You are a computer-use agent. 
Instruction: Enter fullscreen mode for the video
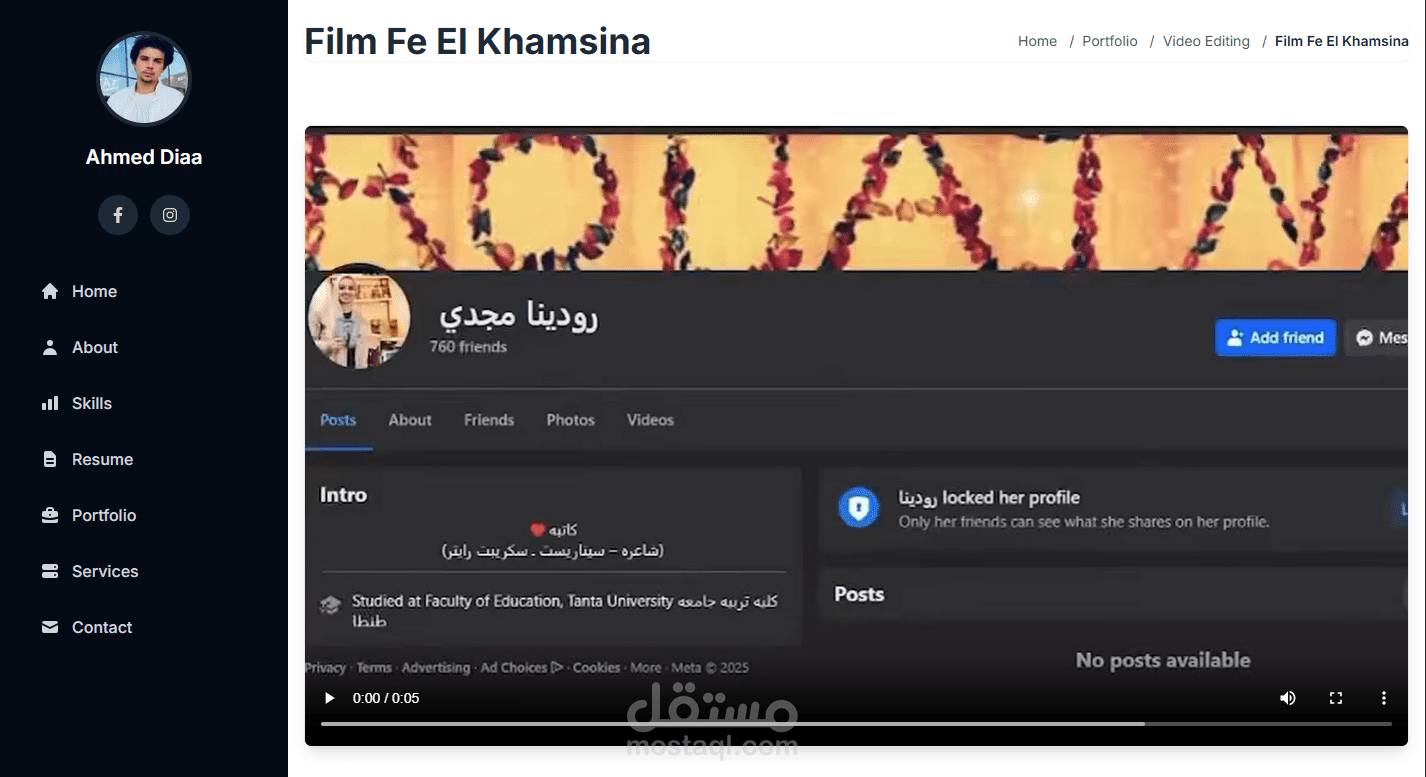(x=1336, y=698)
